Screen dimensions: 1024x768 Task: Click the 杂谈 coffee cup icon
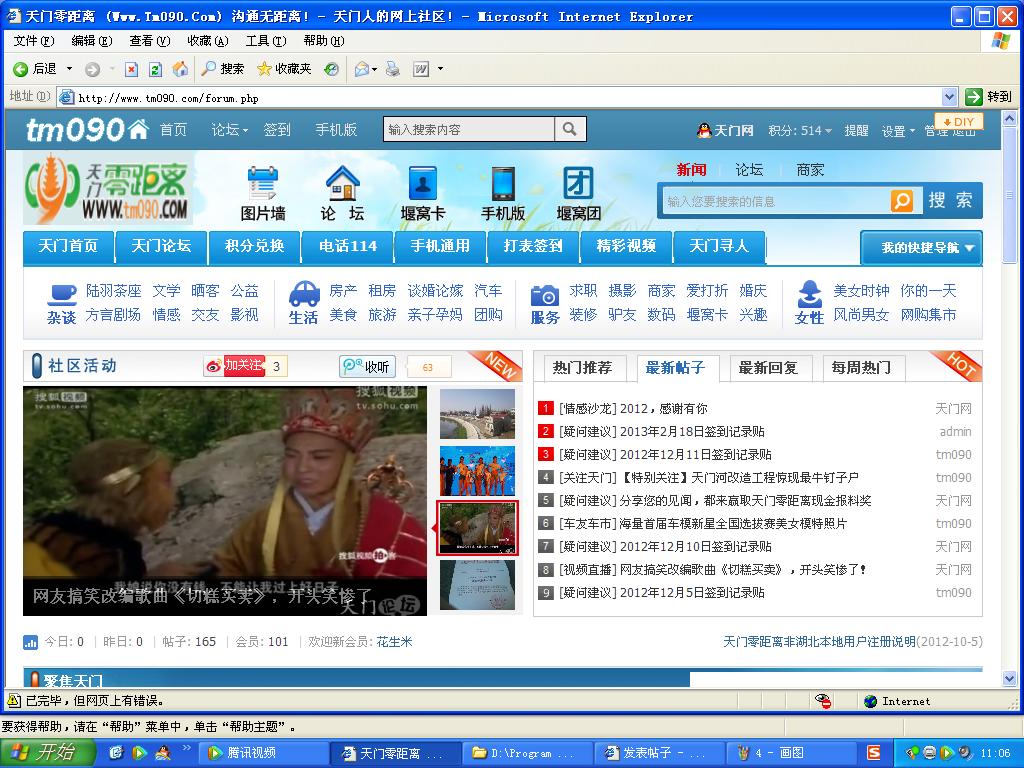pos(61,294)
